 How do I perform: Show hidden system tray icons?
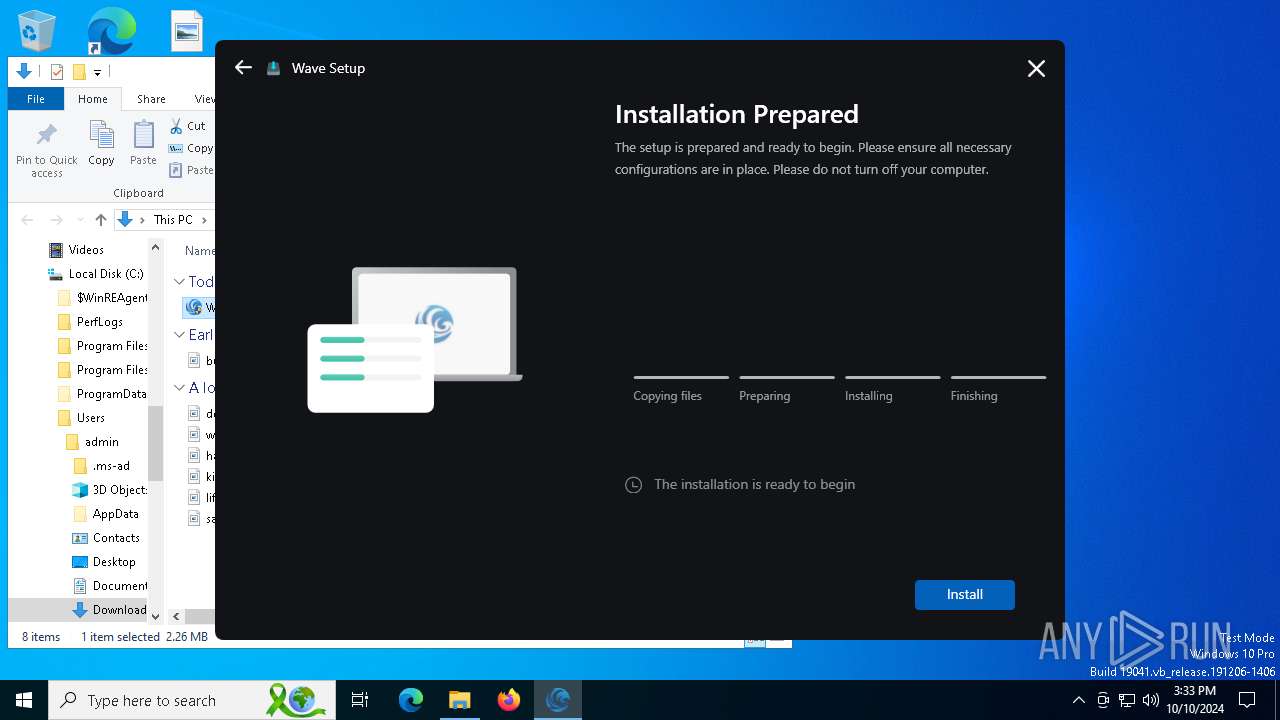[1078, 700]
